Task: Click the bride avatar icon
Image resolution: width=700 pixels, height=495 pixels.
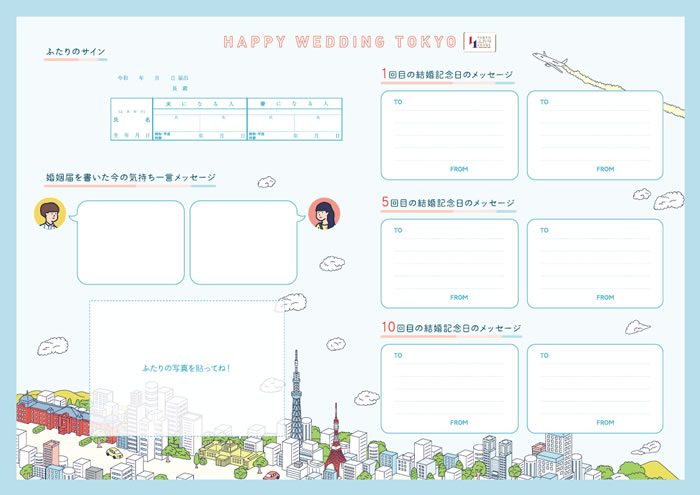Action: point(324,213)
